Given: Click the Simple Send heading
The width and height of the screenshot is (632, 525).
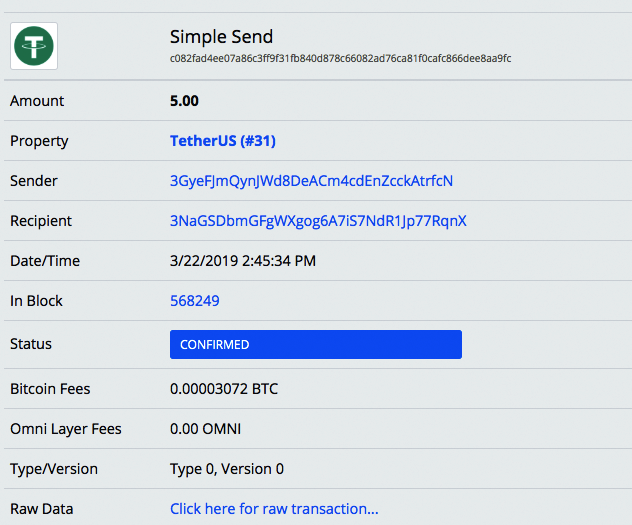Looking at the screenshot, I should (x=221, y=37).
